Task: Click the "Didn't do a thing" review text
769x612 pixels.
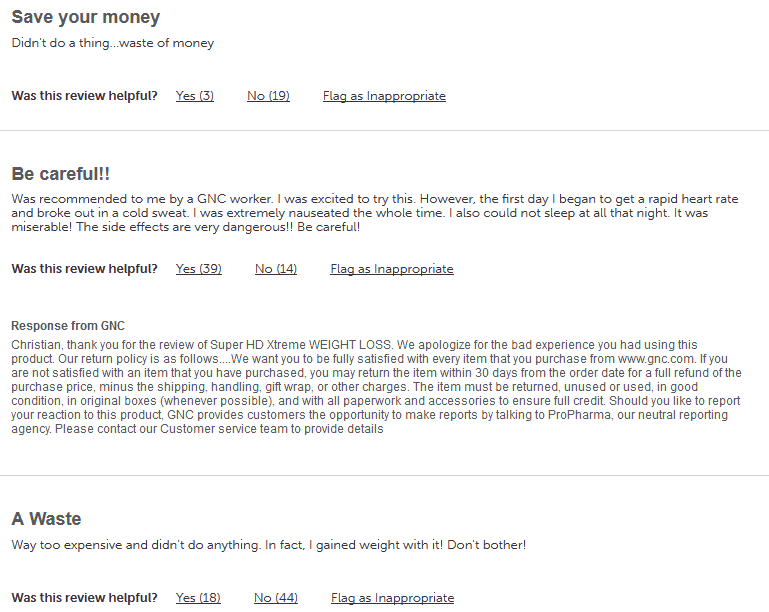Action: click(113, 43)
